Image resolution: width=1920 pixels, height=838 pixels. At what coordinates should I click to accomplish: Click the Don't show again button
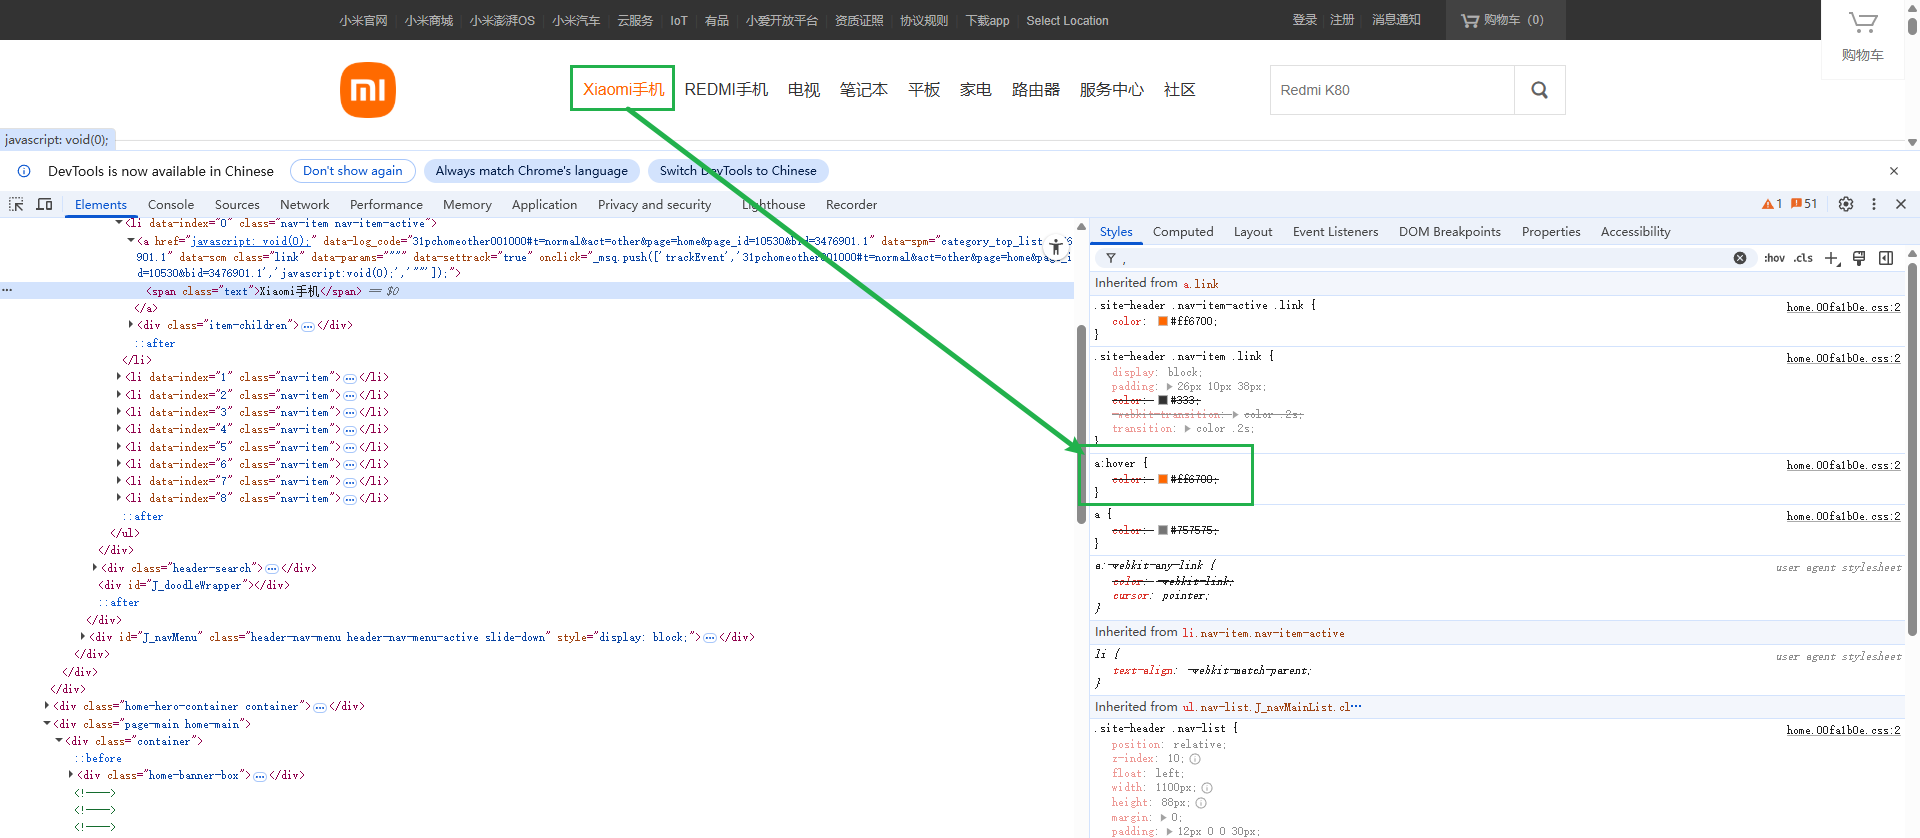pos(353,171)
